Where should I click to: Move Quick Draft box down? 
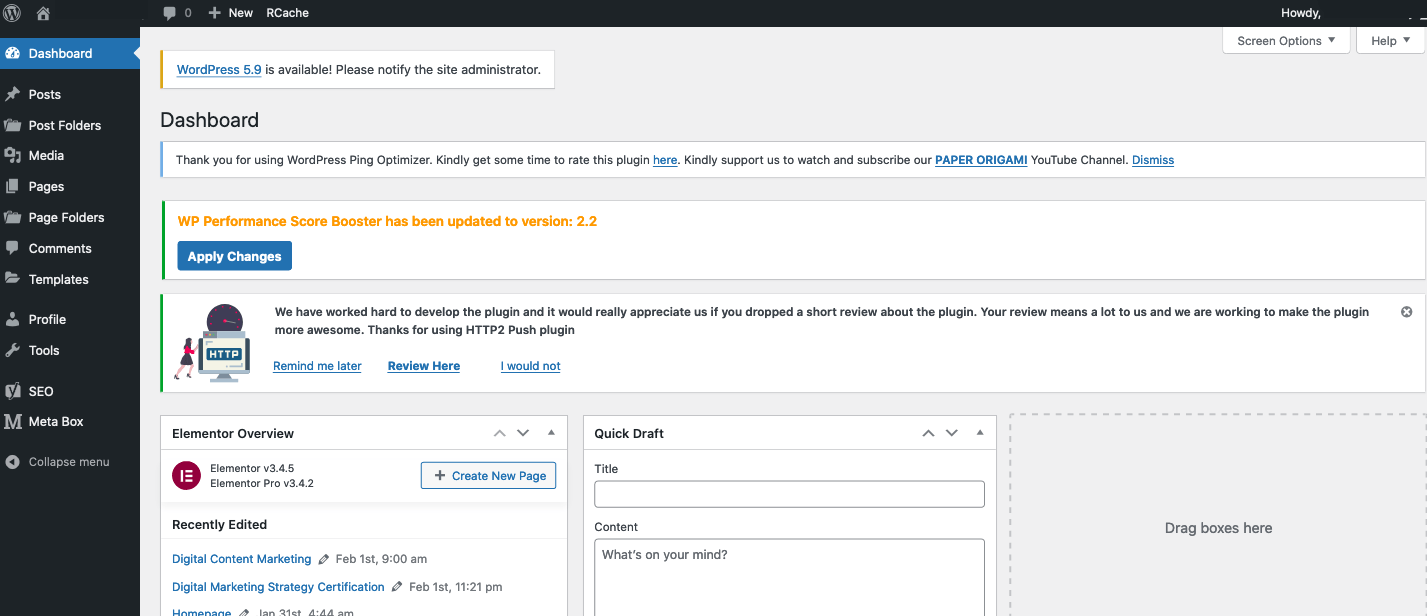(x=952, y=433)
